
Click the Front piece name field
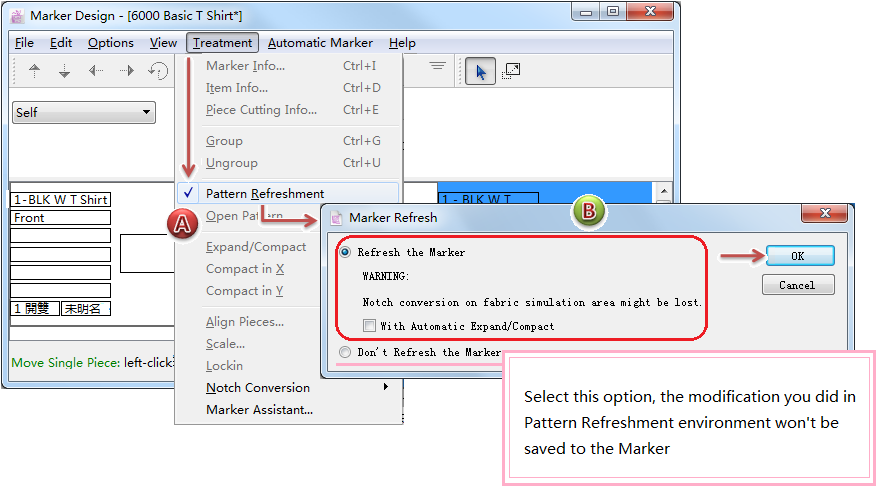[x=60, y=218]
